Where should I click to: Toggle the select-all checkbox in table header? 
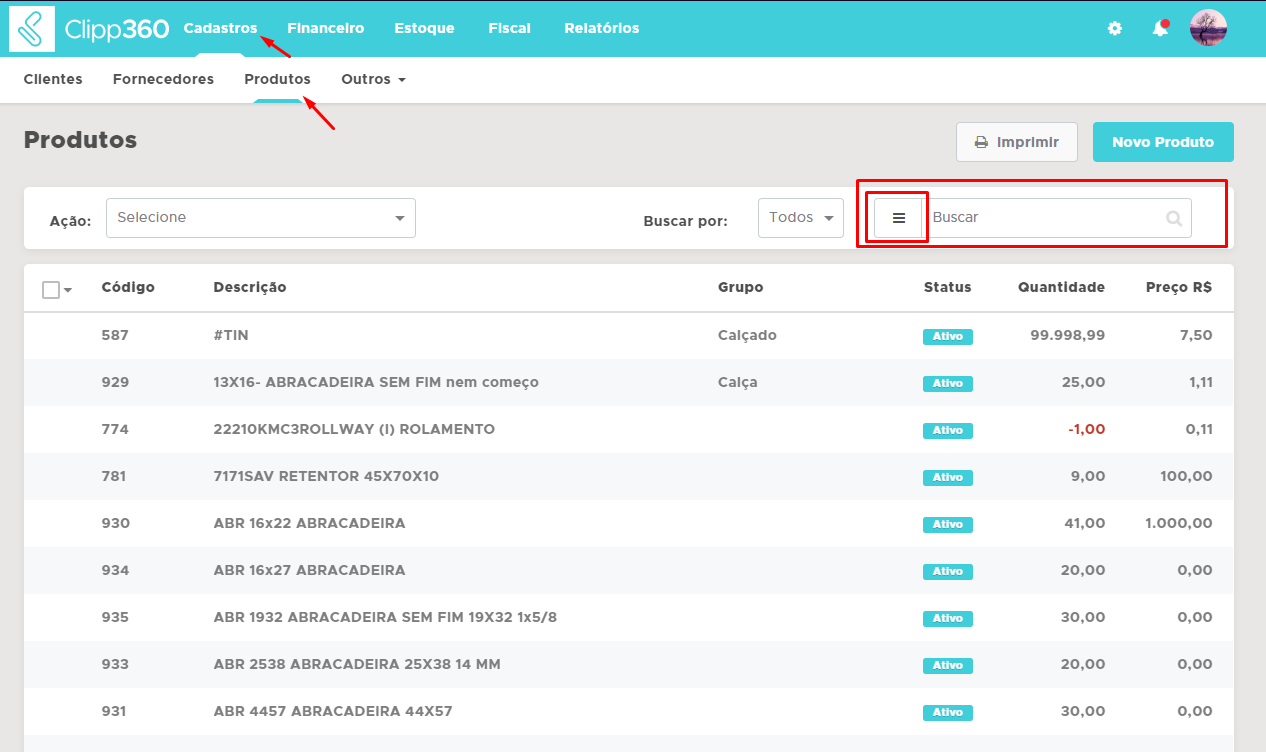(51, 290)
